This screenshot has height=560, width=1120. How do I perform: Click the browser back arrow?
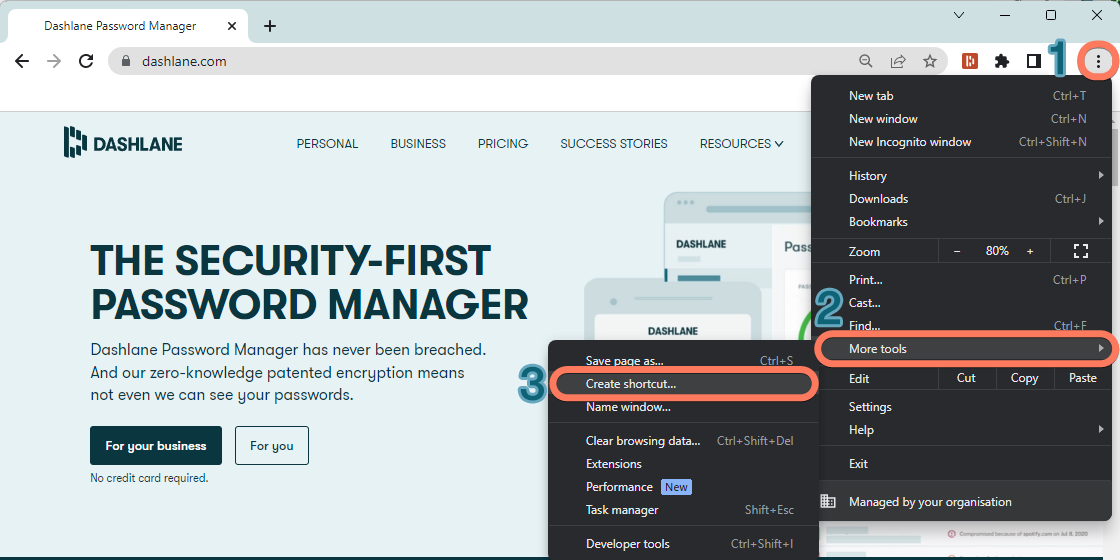click(22, 61)
